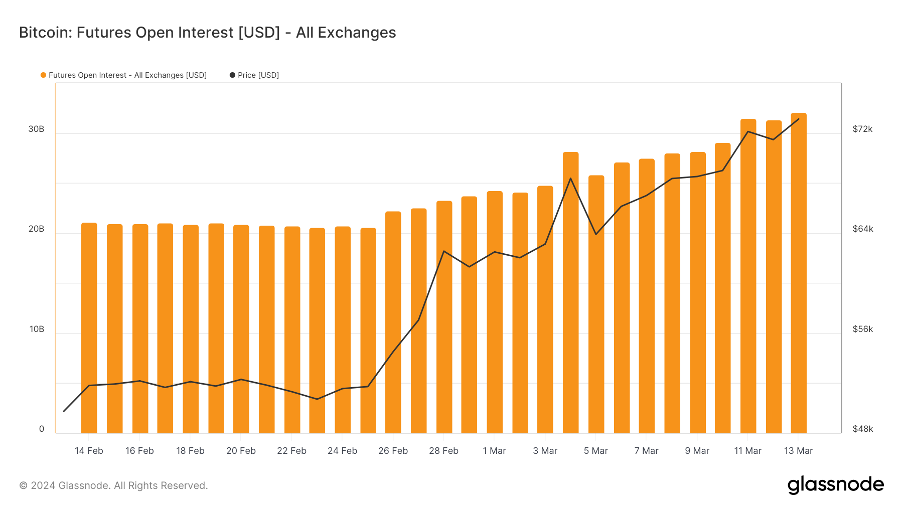Click the $72k price axis label
904x508 pixels.
pos(863,130)
